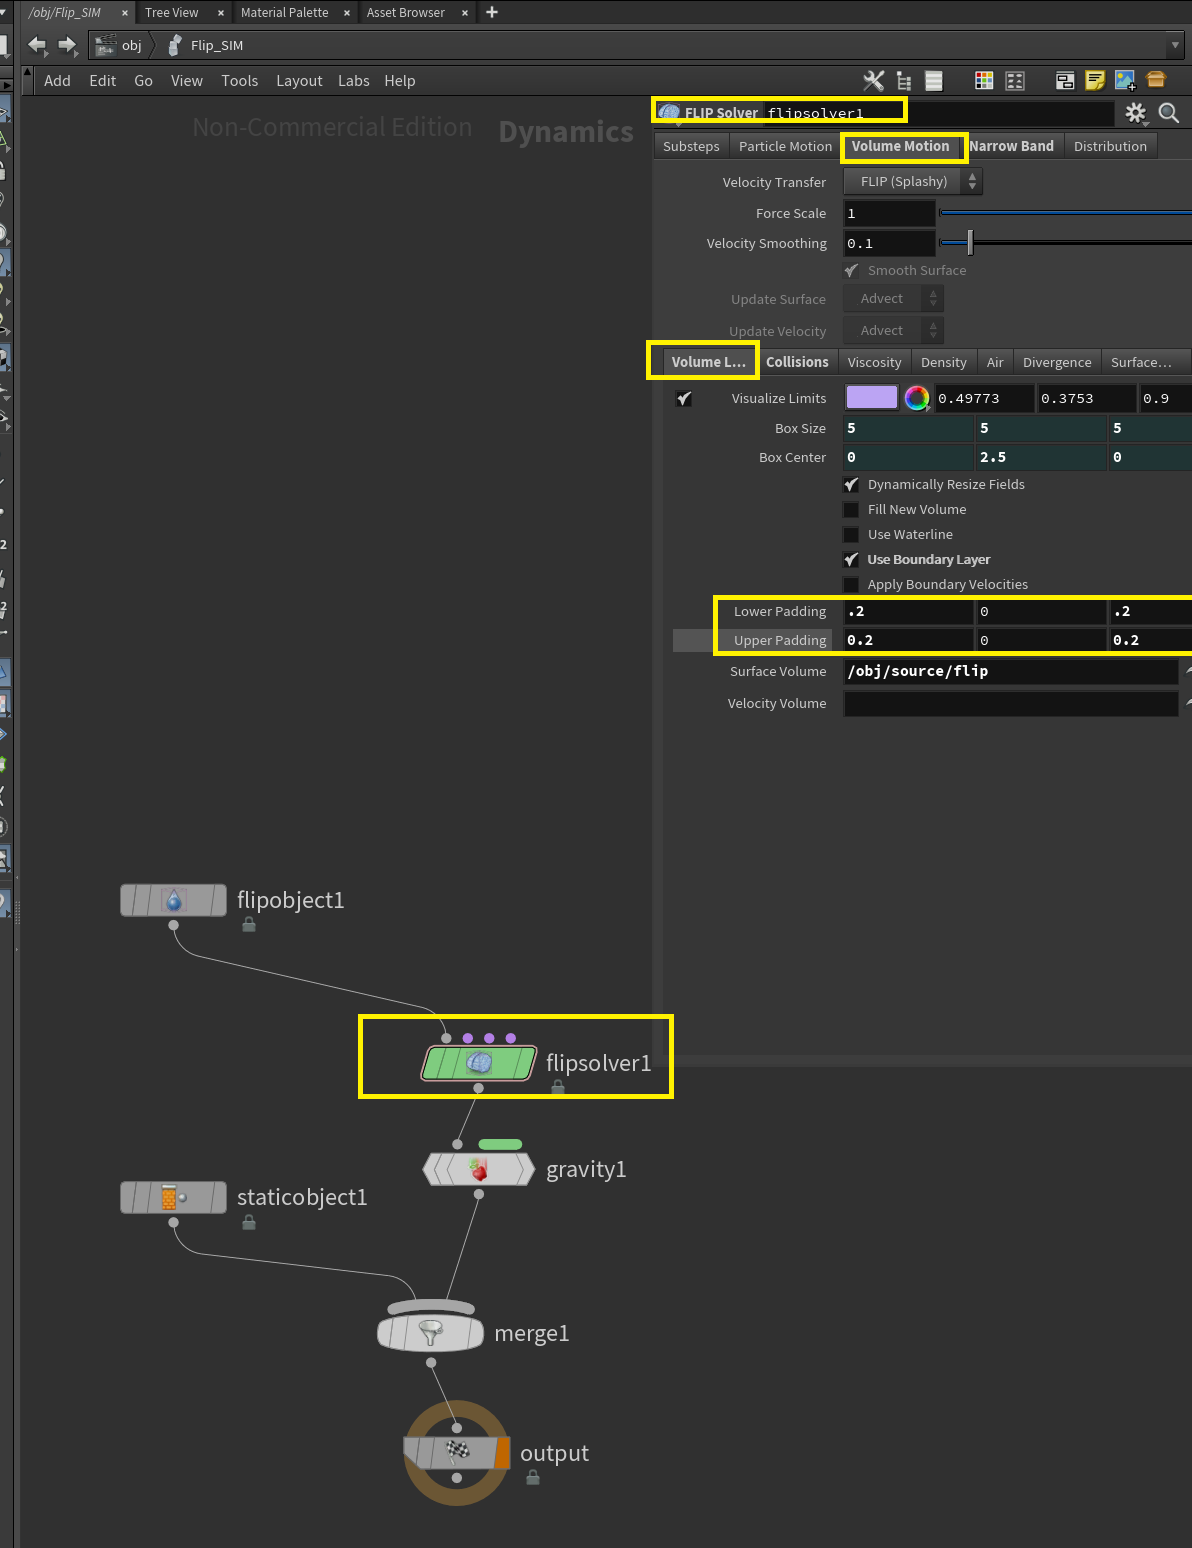Image resolution: width=1192 pixels, height=1548 pixels.
Task: Open the node shape palette icon
Action: coord(1015,81)
